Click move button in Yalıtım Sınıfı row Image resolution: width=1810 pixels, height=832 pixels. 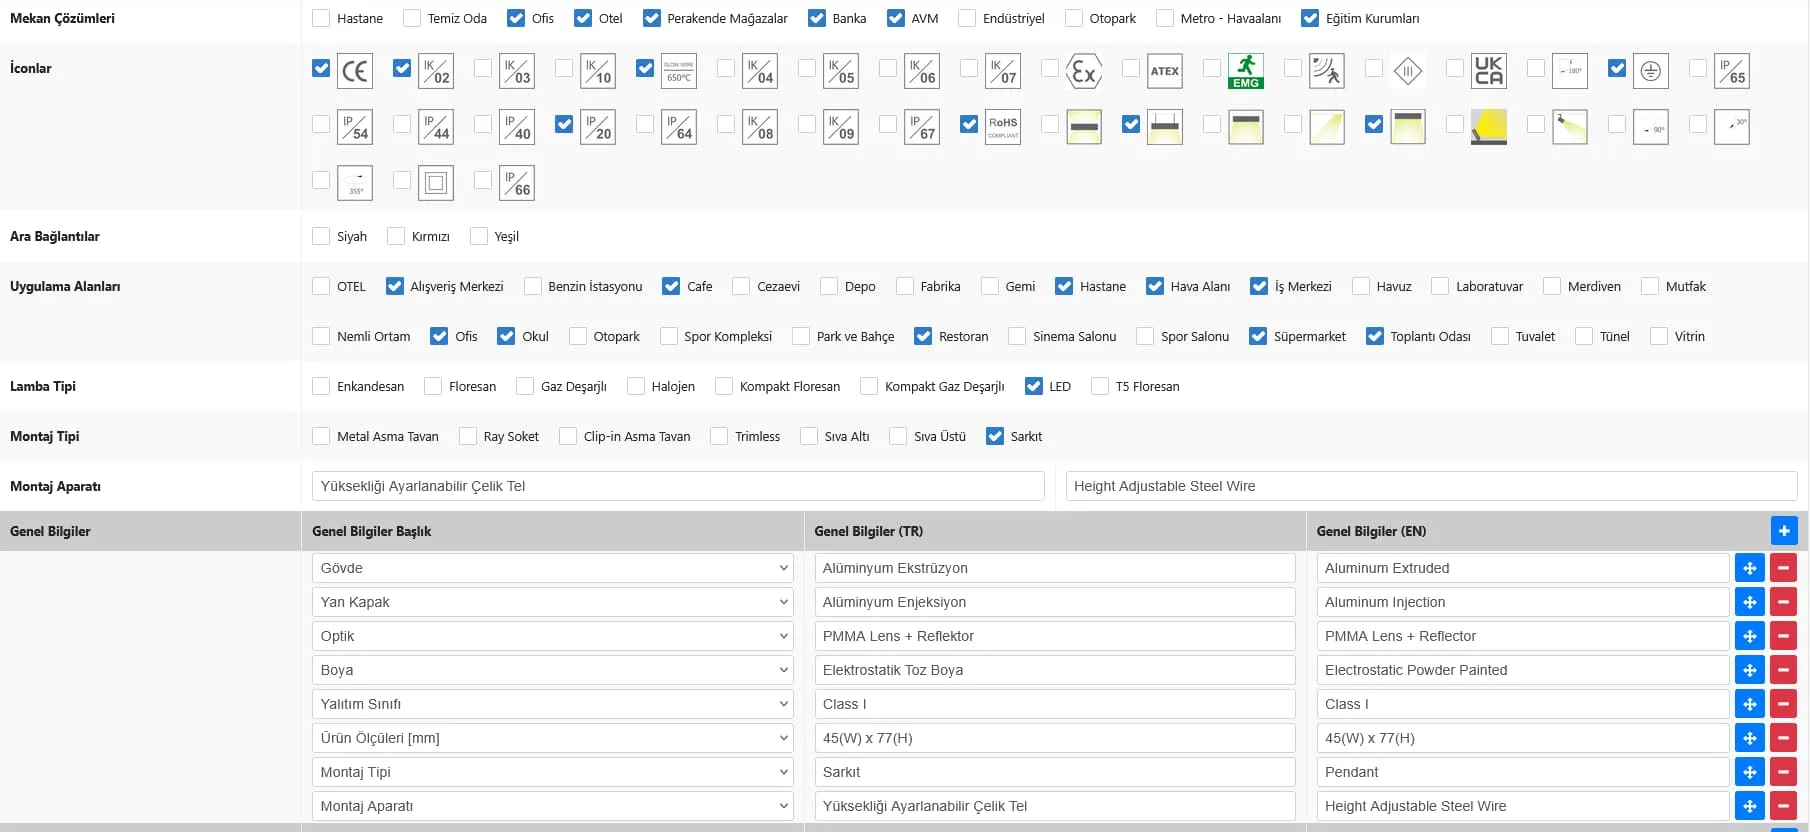[x=1750, y=704]
